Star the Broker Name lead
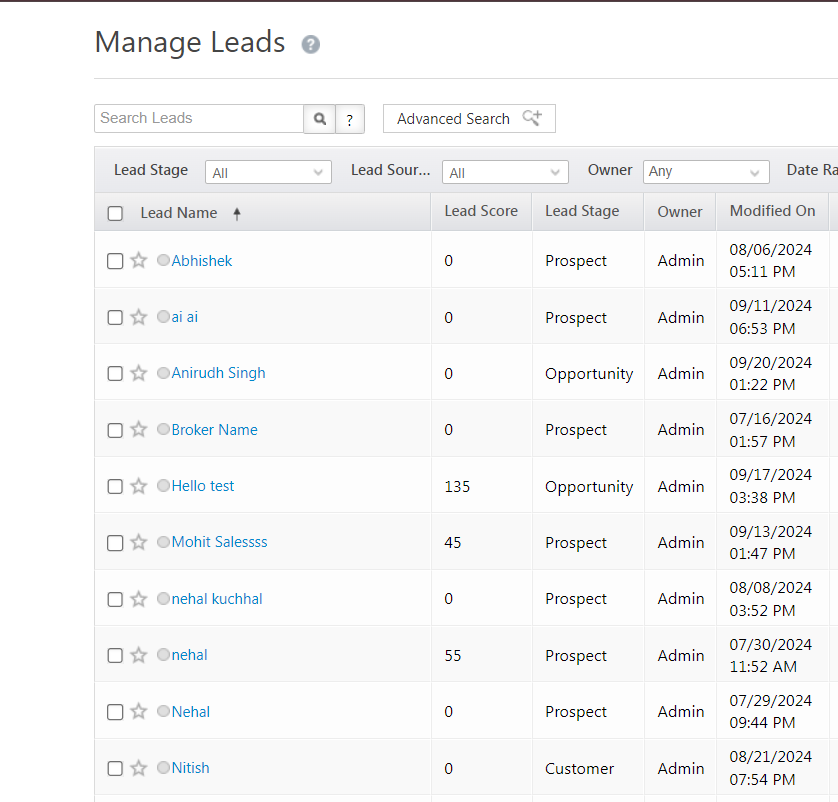 [139, 430]
